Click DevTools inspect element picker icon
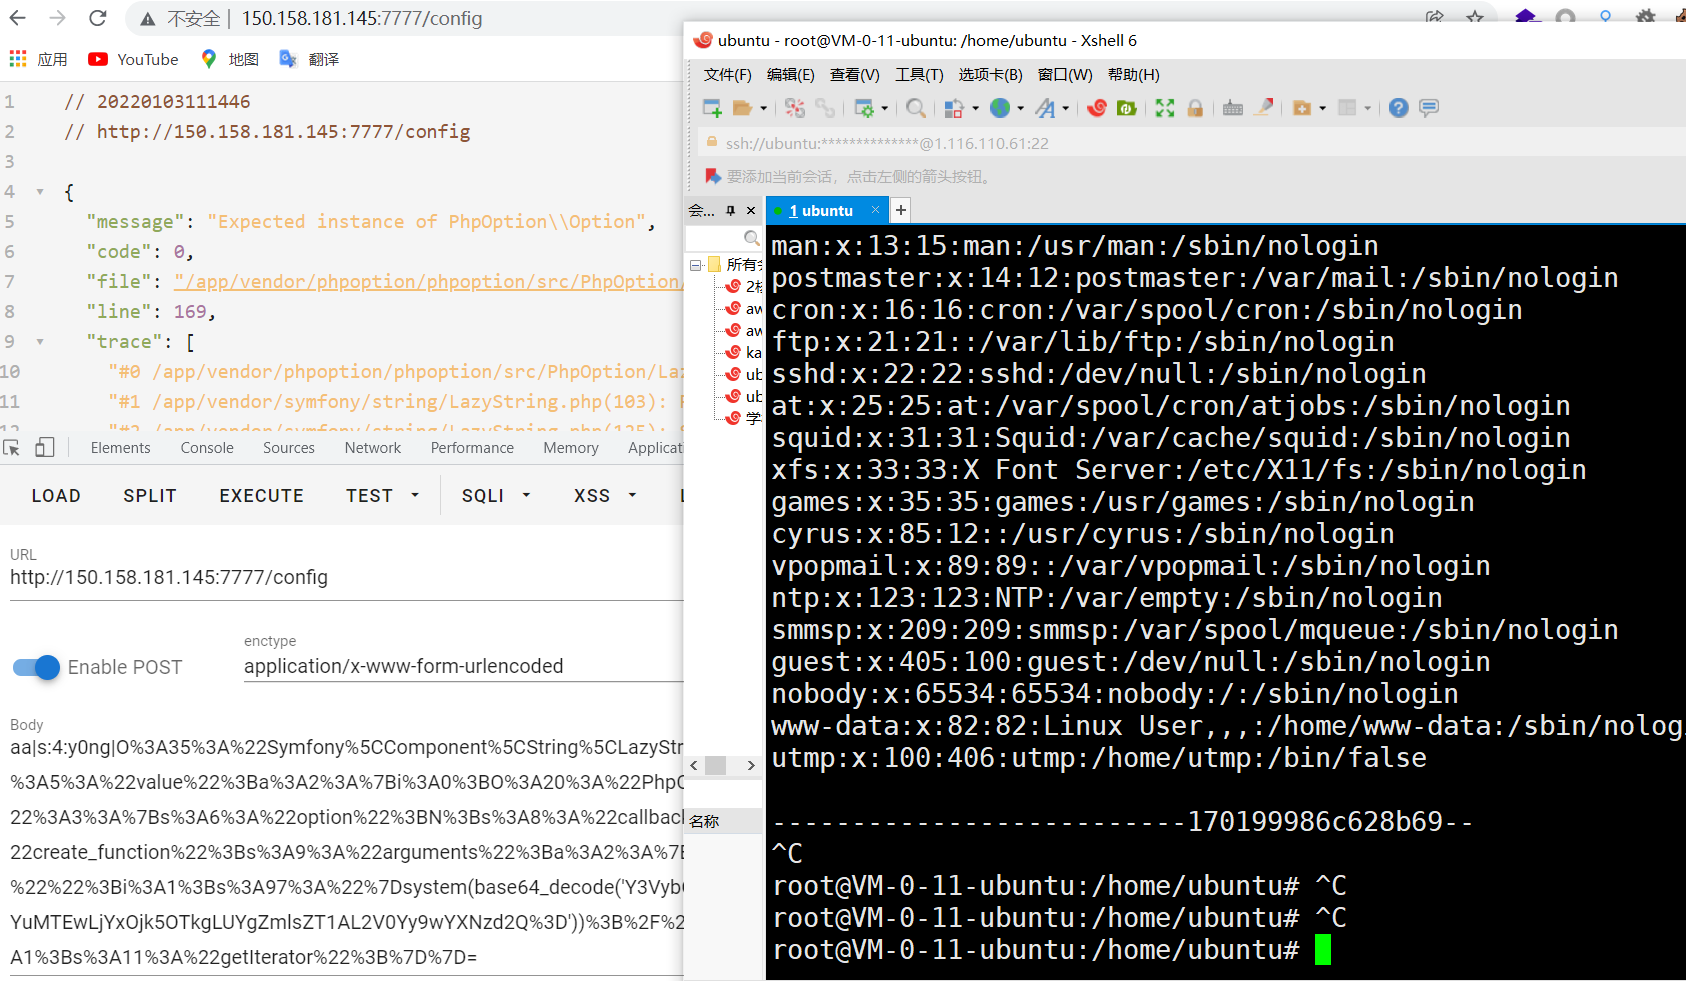Screen dimensions: 1686x981 (12, 448)
